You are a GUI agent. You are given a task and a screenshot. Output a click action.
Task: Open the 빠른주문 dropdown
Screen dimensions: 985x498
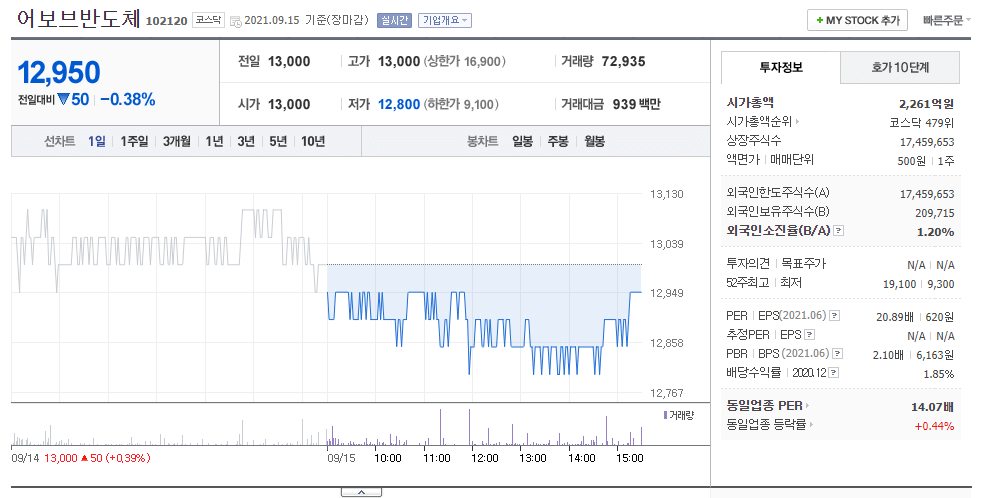(946, 21)
